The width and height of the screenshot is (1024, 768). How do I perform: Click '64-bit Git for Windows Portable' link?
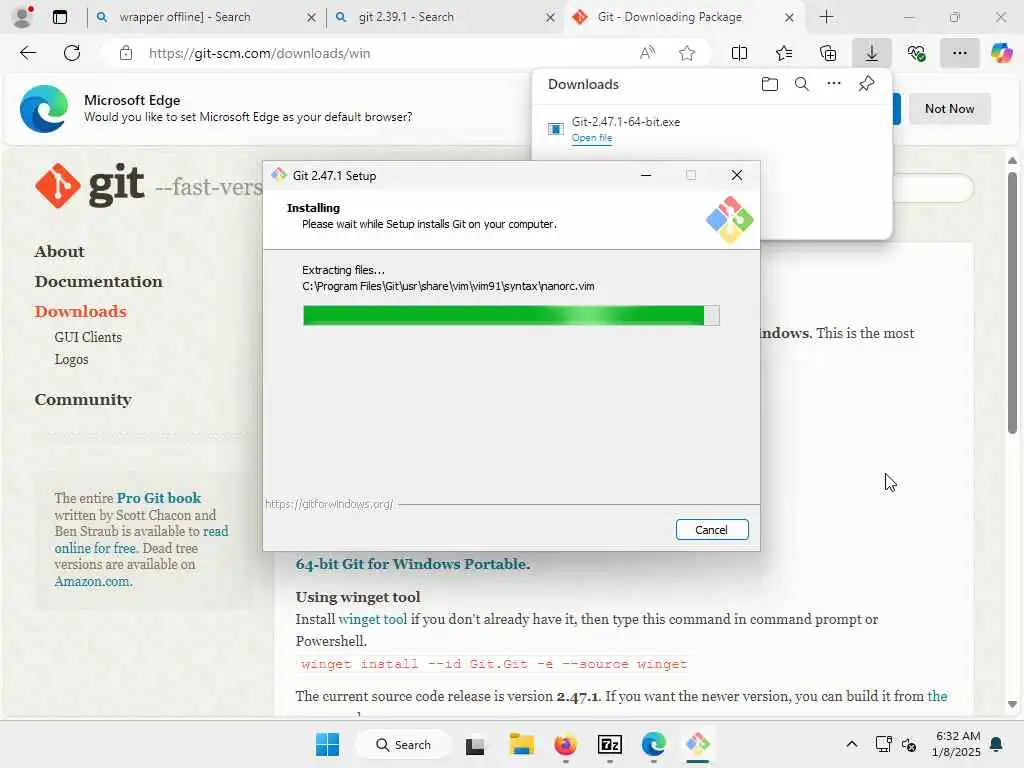pyautogui.click(x=411, y=564)
